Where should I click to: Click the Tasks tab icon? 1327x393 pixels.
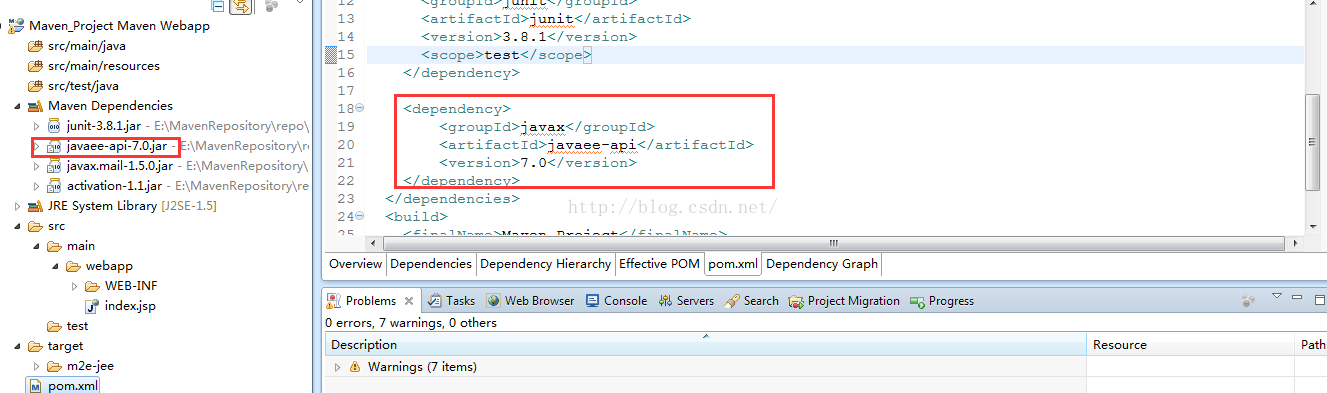point(435,301)
